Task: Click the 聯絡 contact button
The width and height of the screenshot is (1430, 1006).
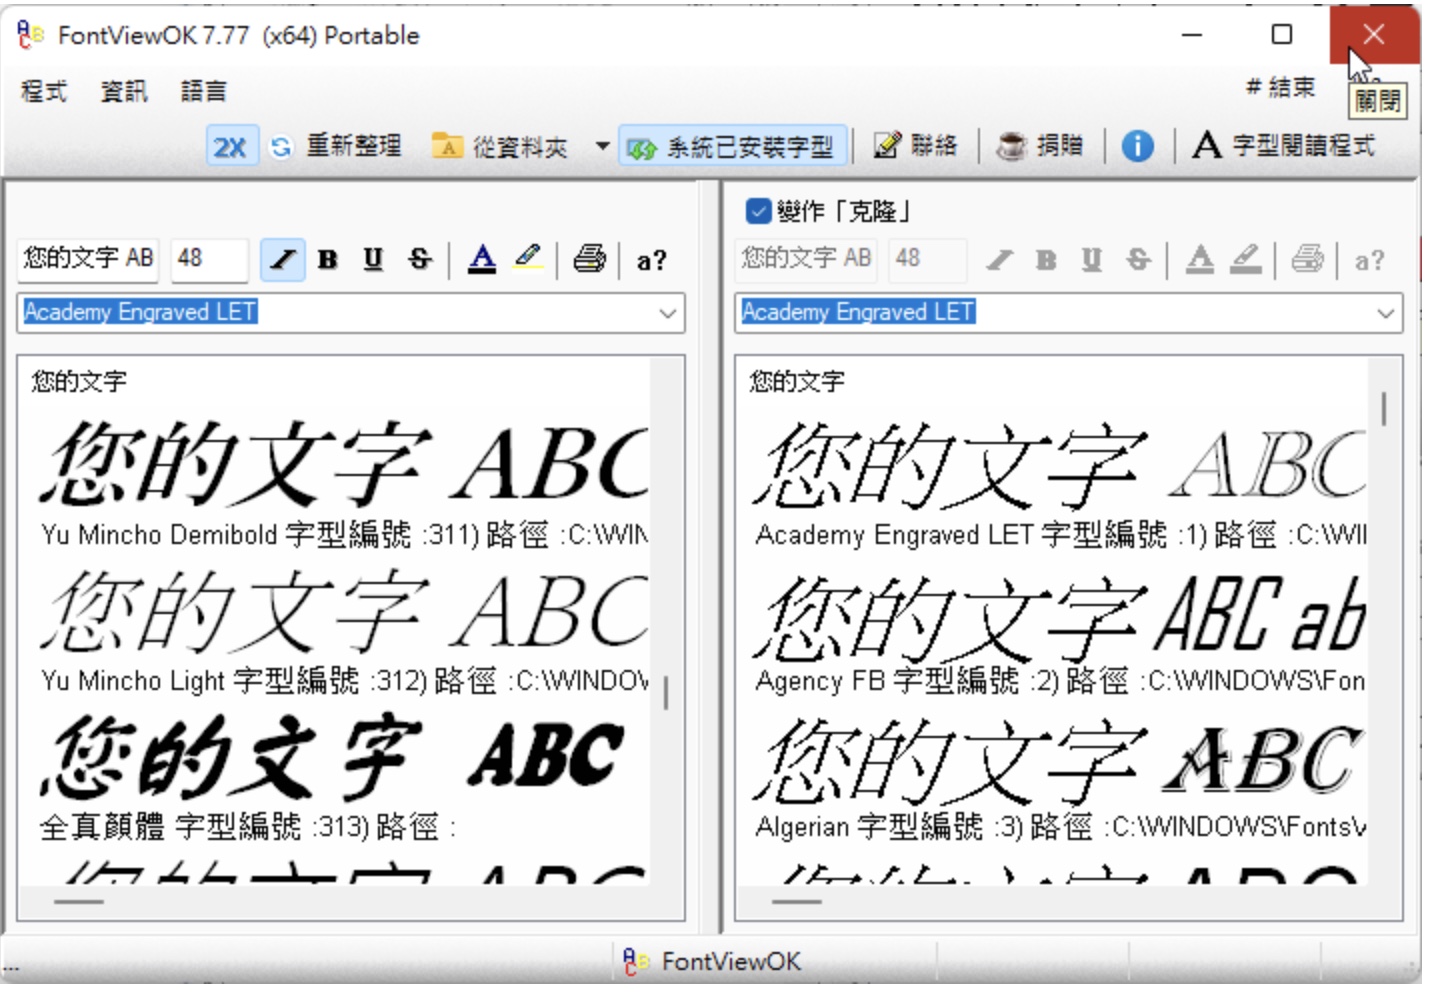Action: [915, 146]
